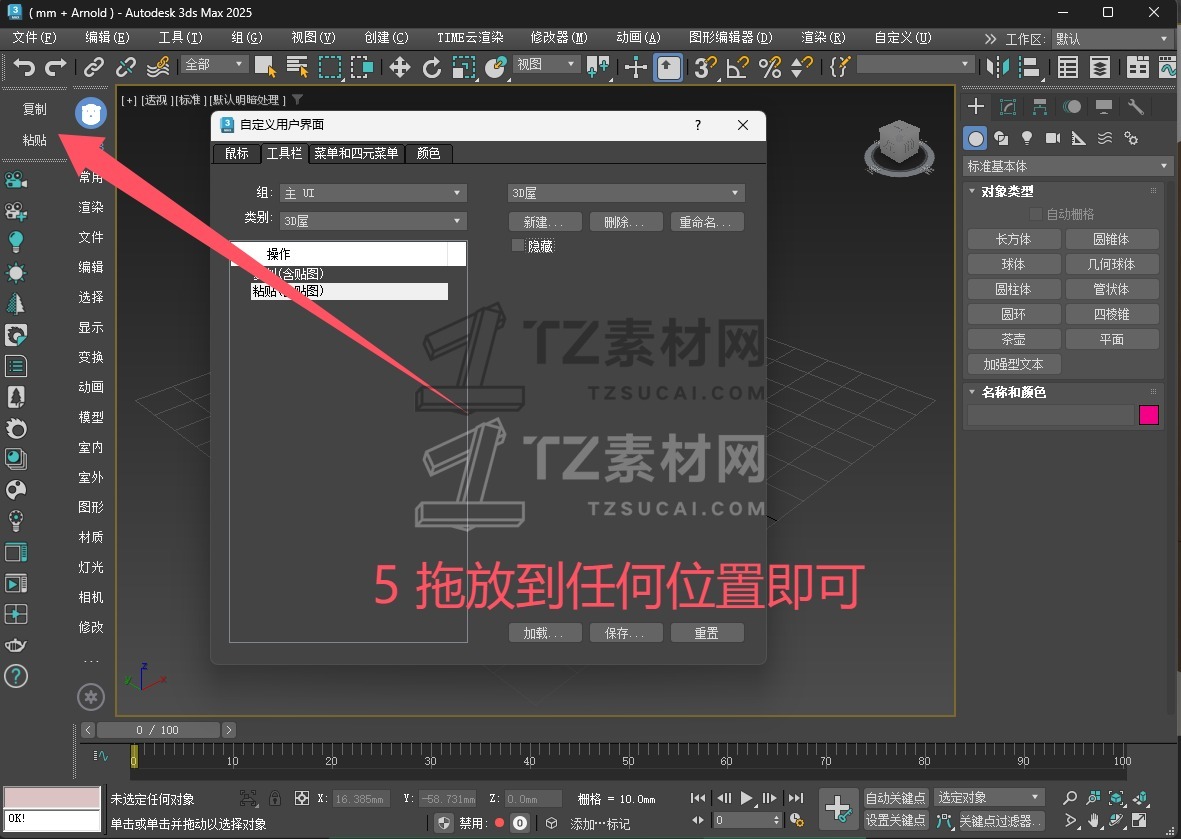
Task: Toggle Percent Snap icon
Action: tap(770, 68)
